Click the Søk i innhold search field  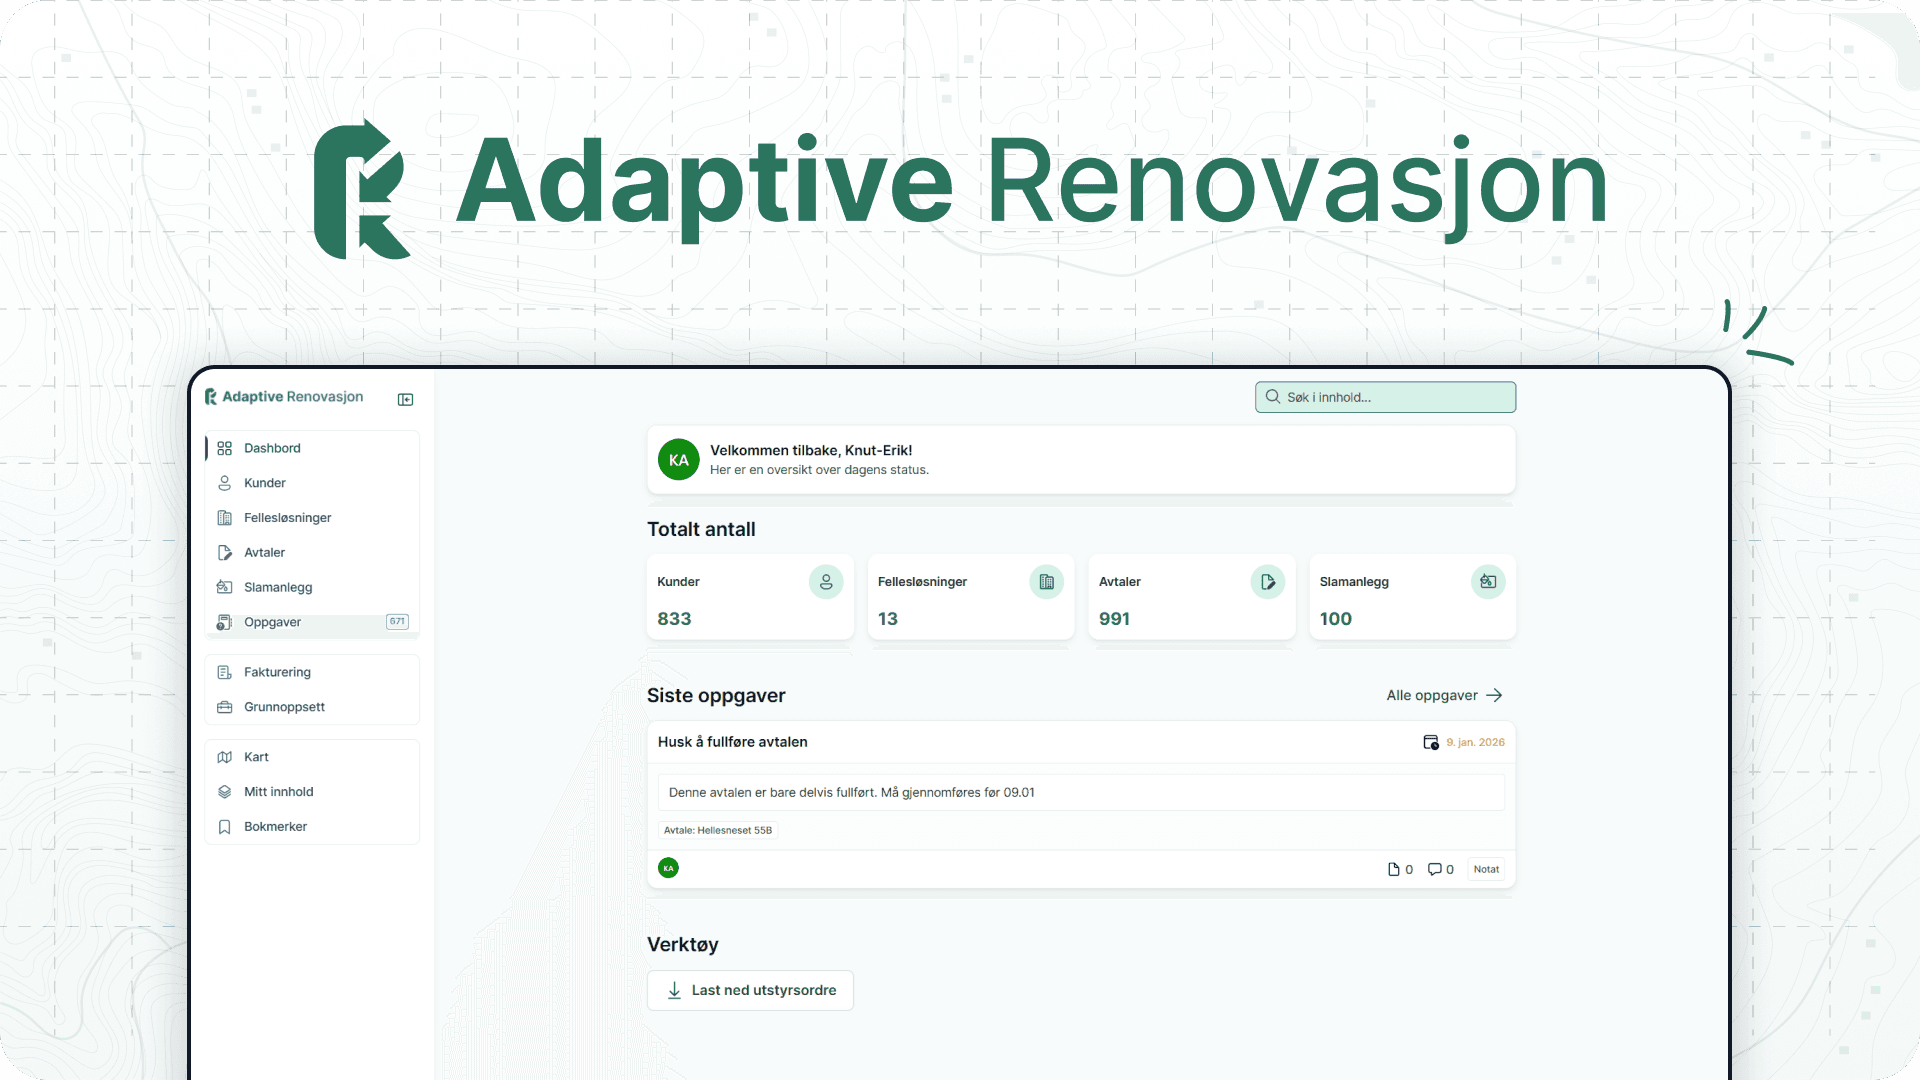(1385, 397)
